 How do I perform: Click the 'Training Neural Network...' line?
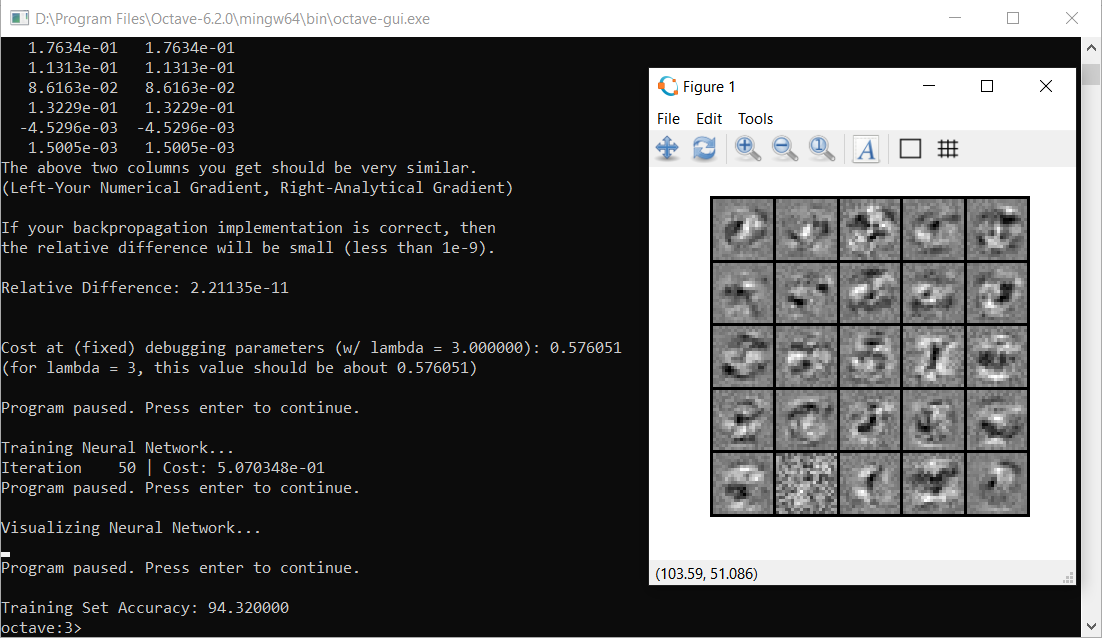(x=117, y=448)
